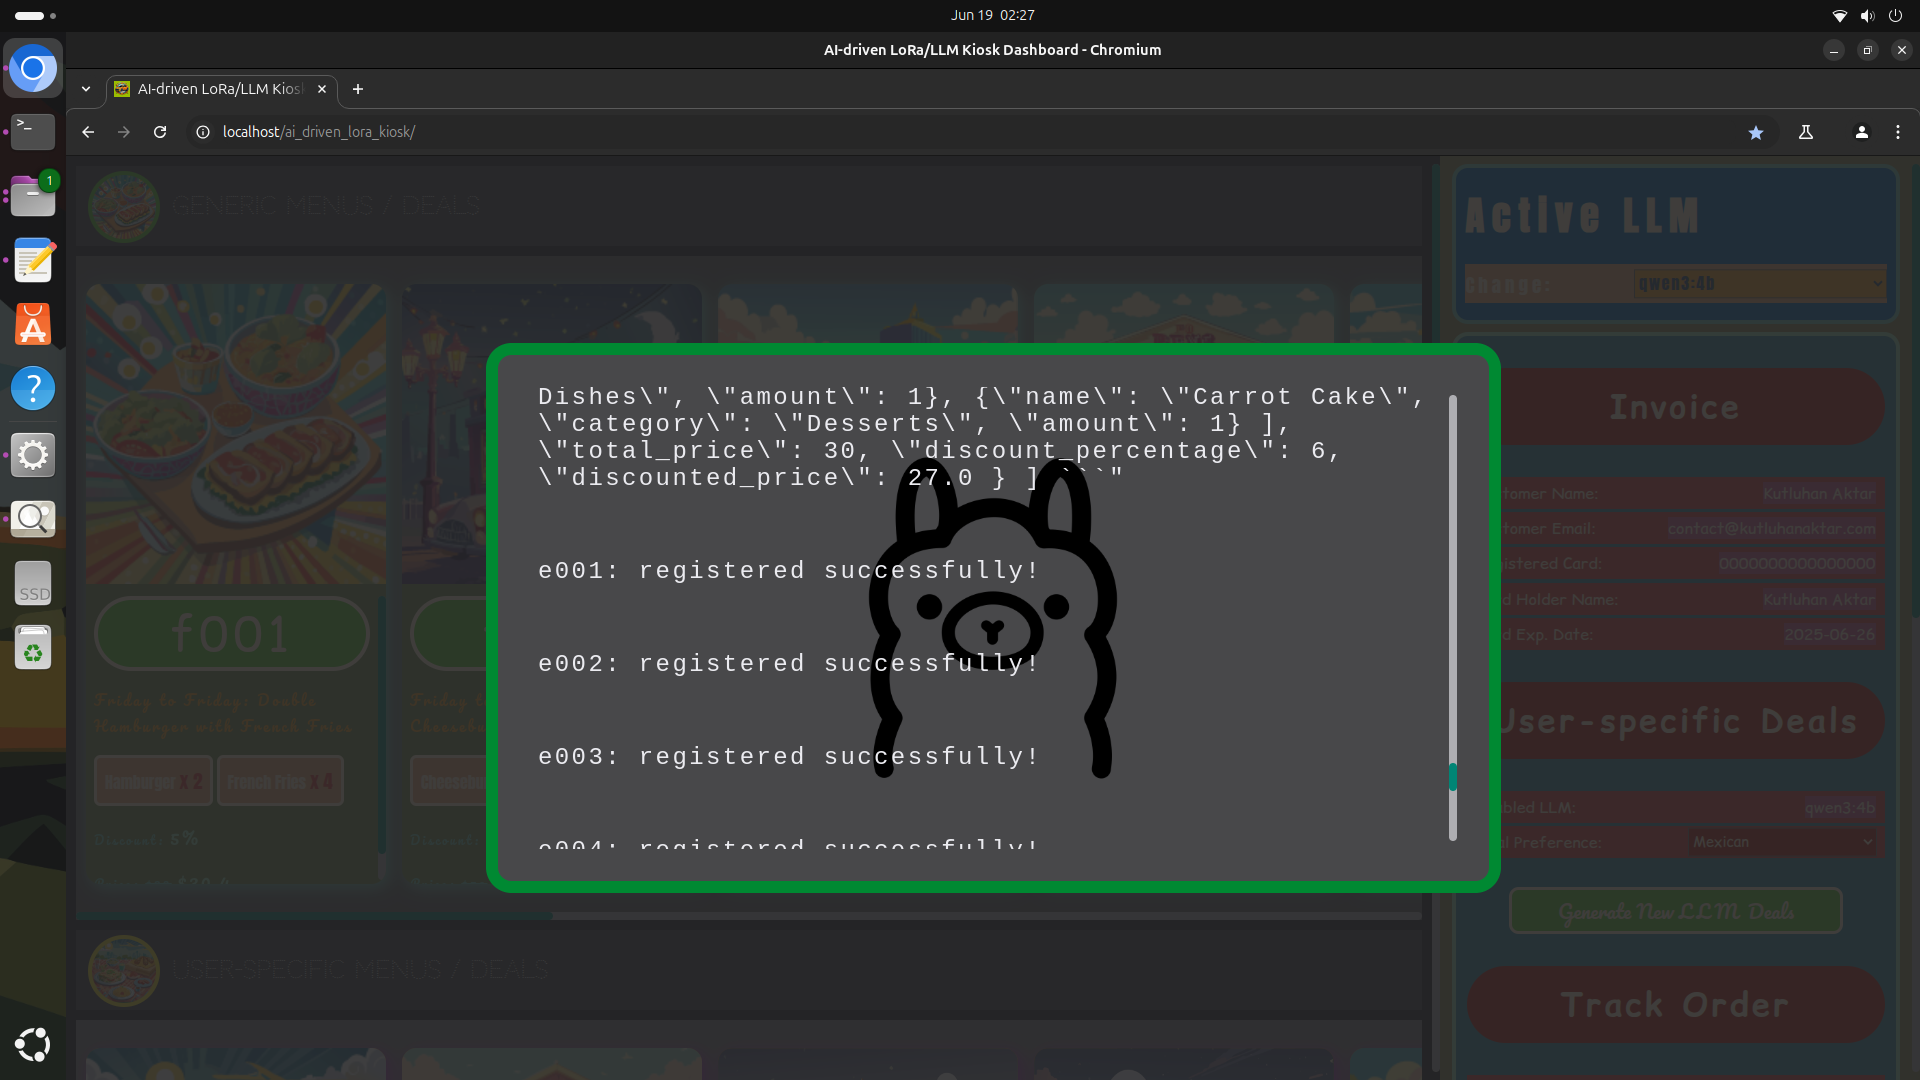Go forward in browser history

124,132
